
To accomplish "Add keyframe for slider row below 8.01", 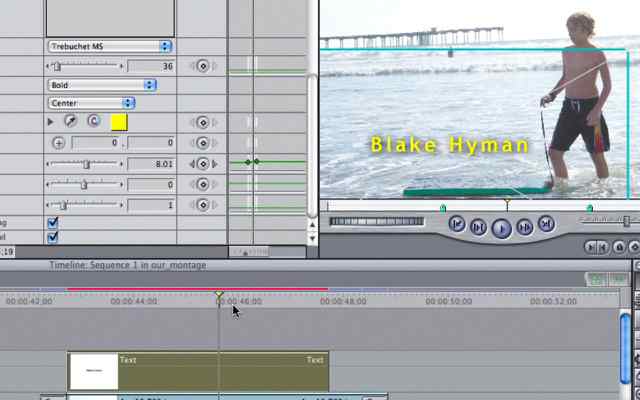I will pos(203,184).
